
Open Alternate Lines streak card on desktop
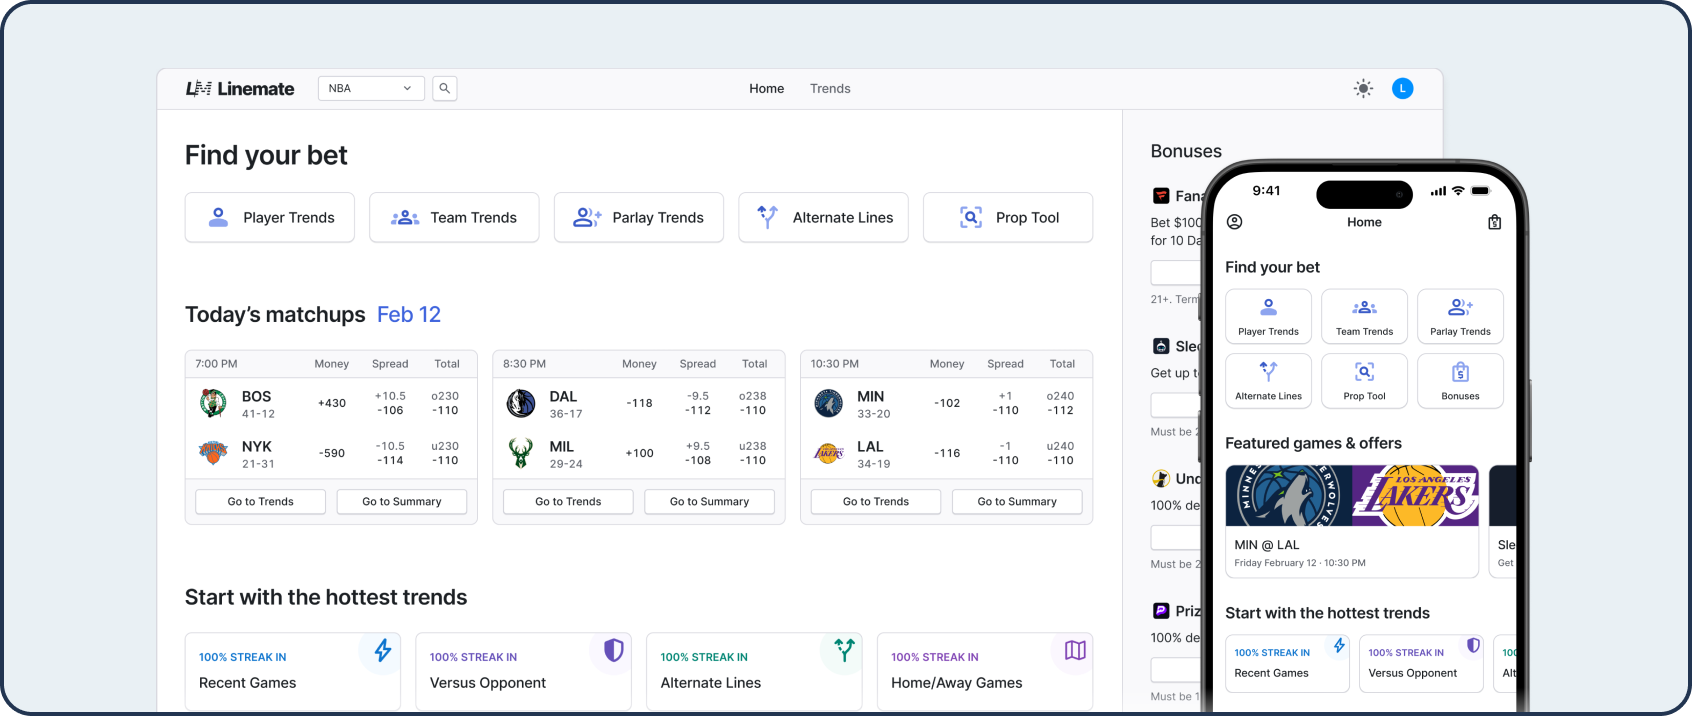pyautogui.click(x=754, y=671)
